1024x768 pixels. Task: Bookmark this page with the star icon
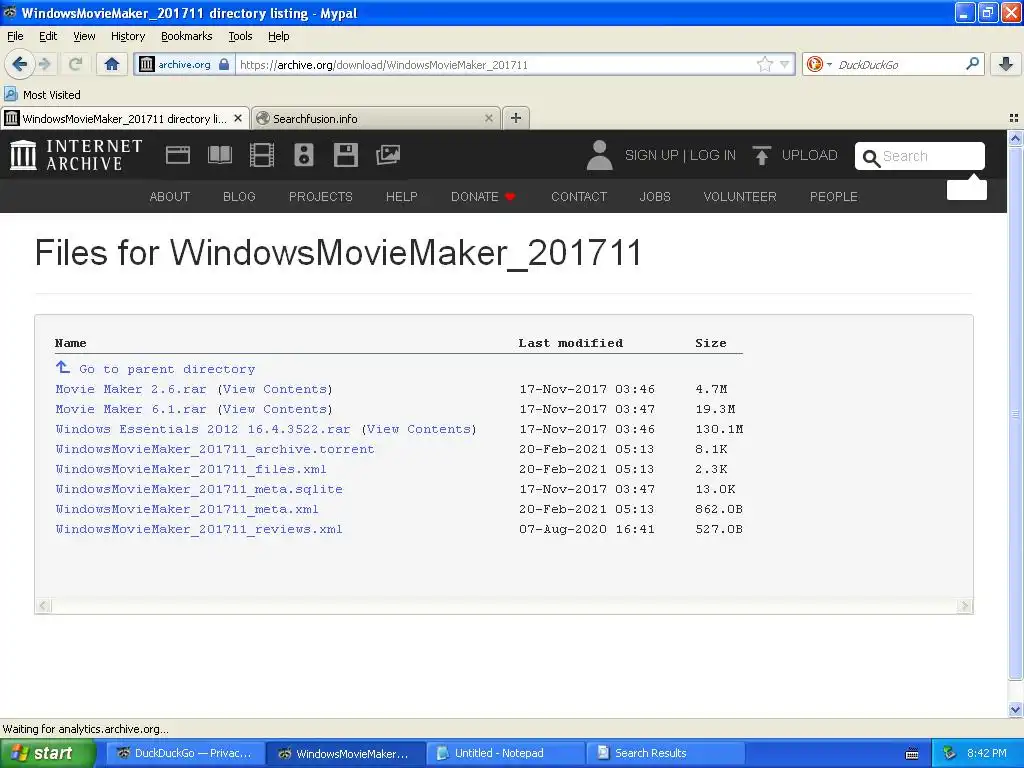coord(765,64)
